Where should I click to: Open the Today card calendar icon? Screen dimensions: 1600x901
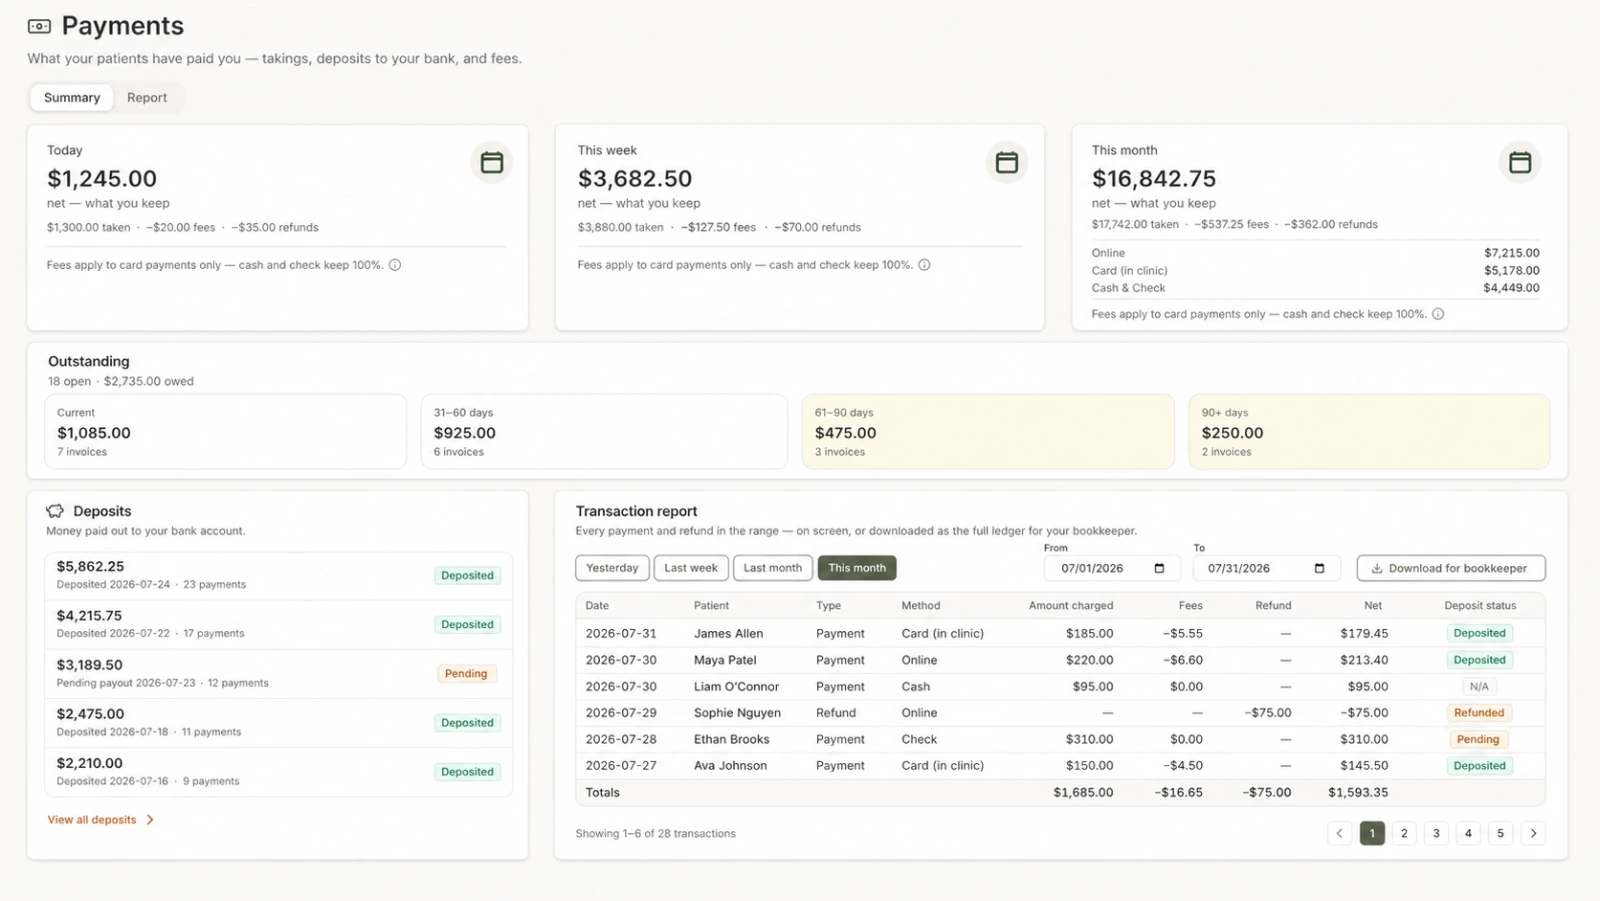tap(491, 162)
